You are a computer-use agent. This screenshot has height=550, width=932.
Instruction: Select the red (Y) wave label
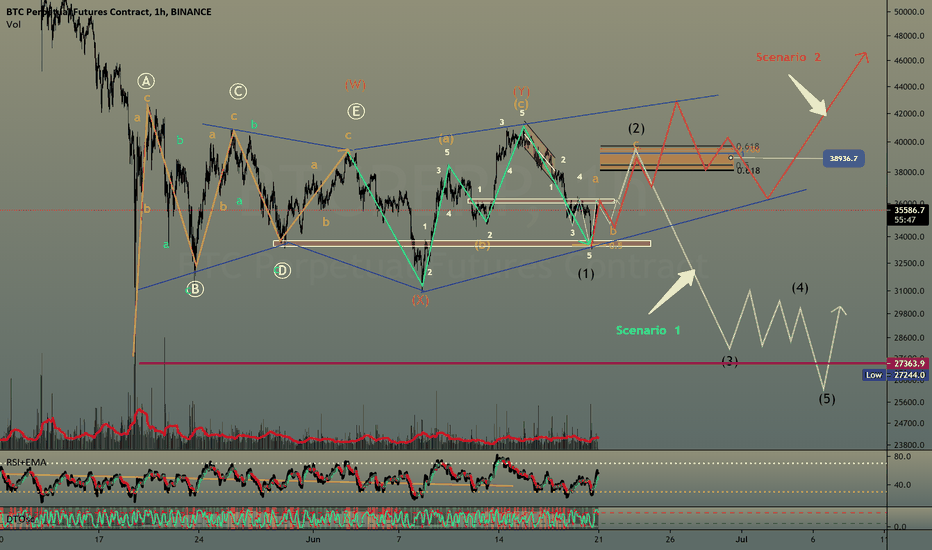coord(521,92)
